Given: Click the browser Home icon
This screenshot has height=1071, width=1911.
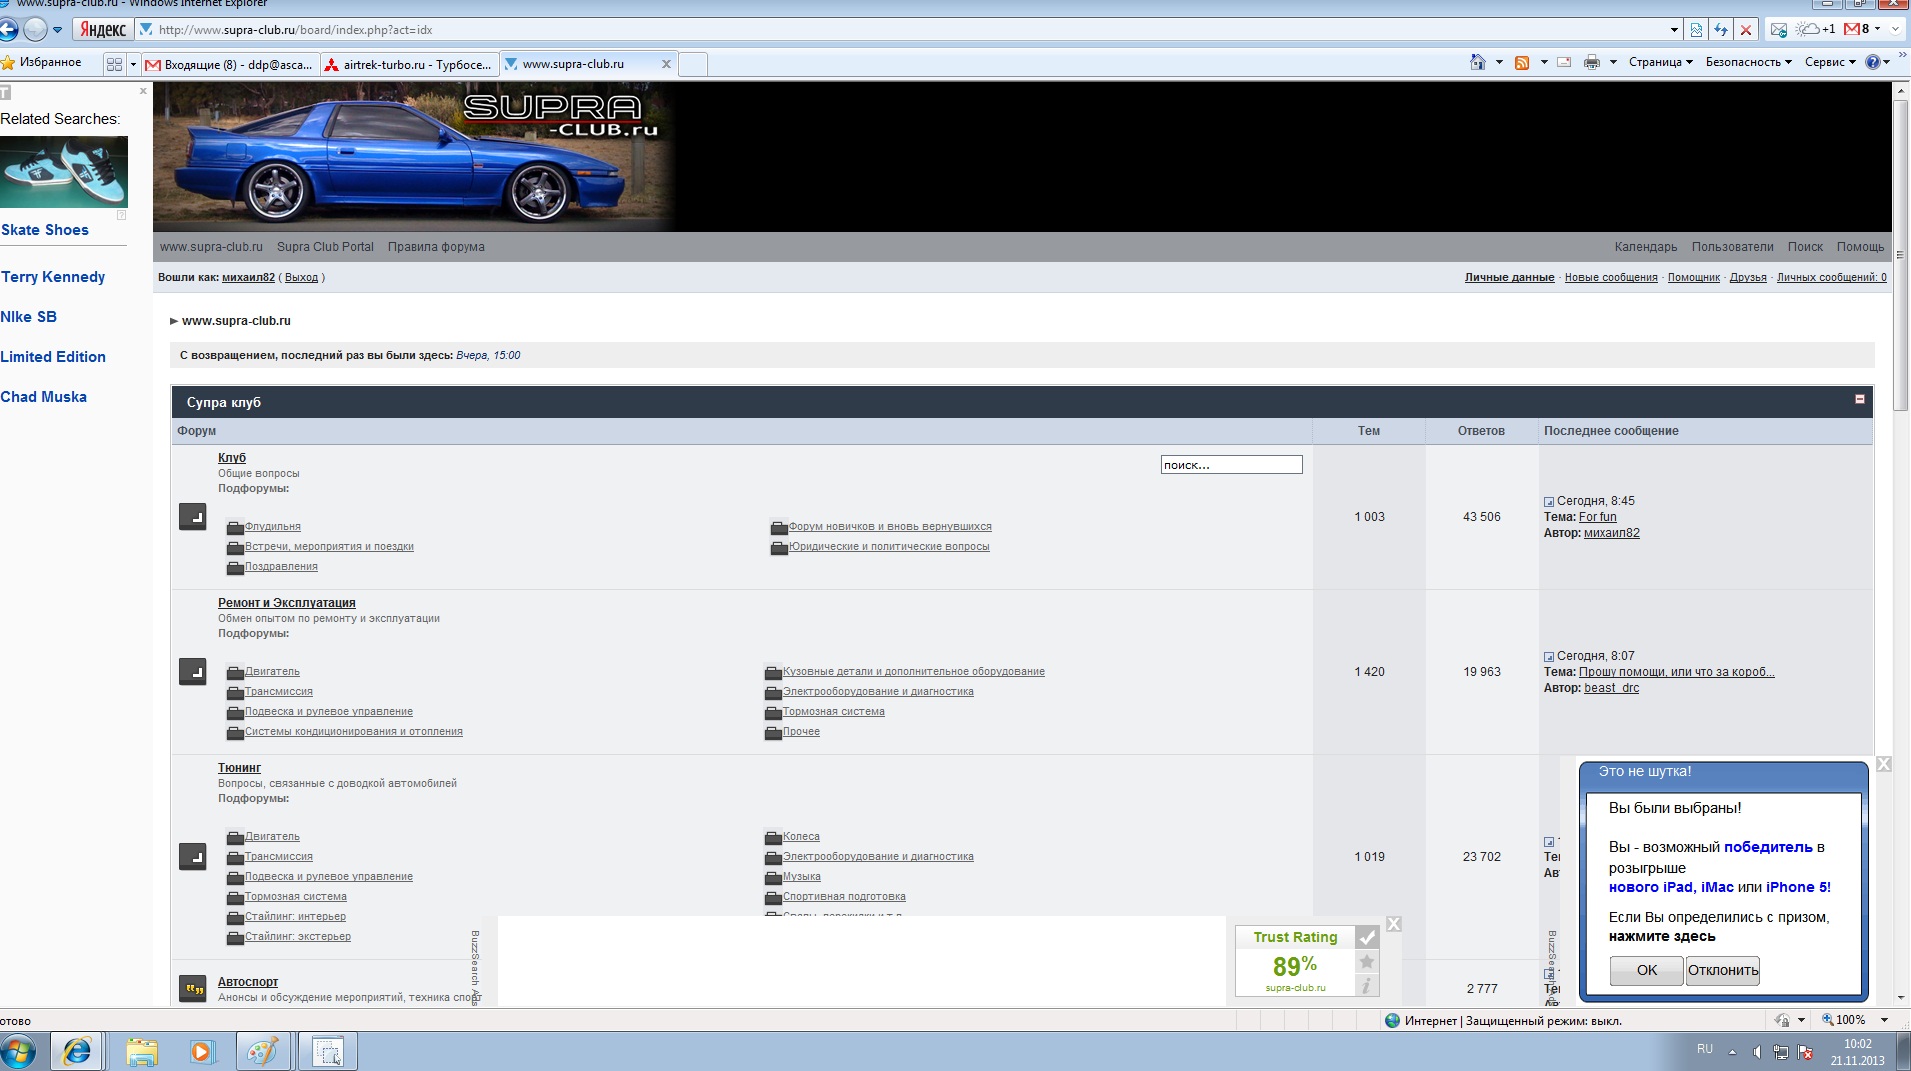Looking at the screenshot, I should tap(1477, 62).
